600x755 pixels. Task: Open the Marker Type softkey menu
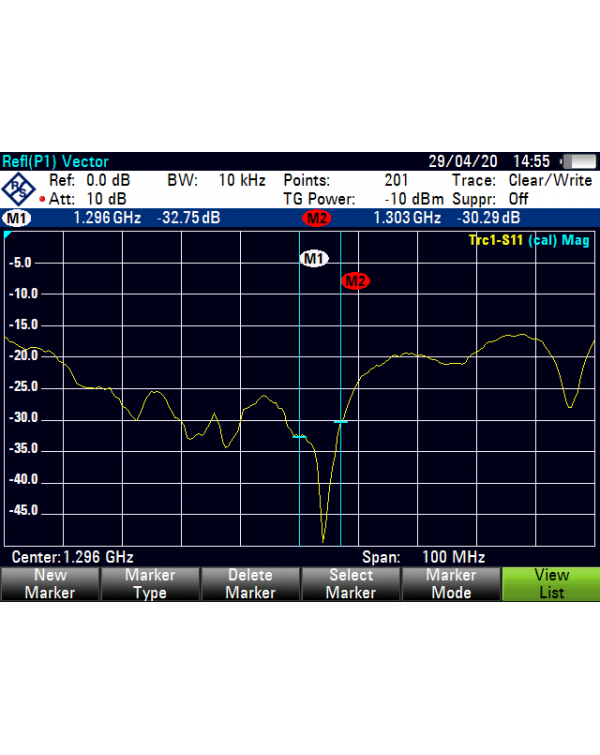(x=150, y=584)
